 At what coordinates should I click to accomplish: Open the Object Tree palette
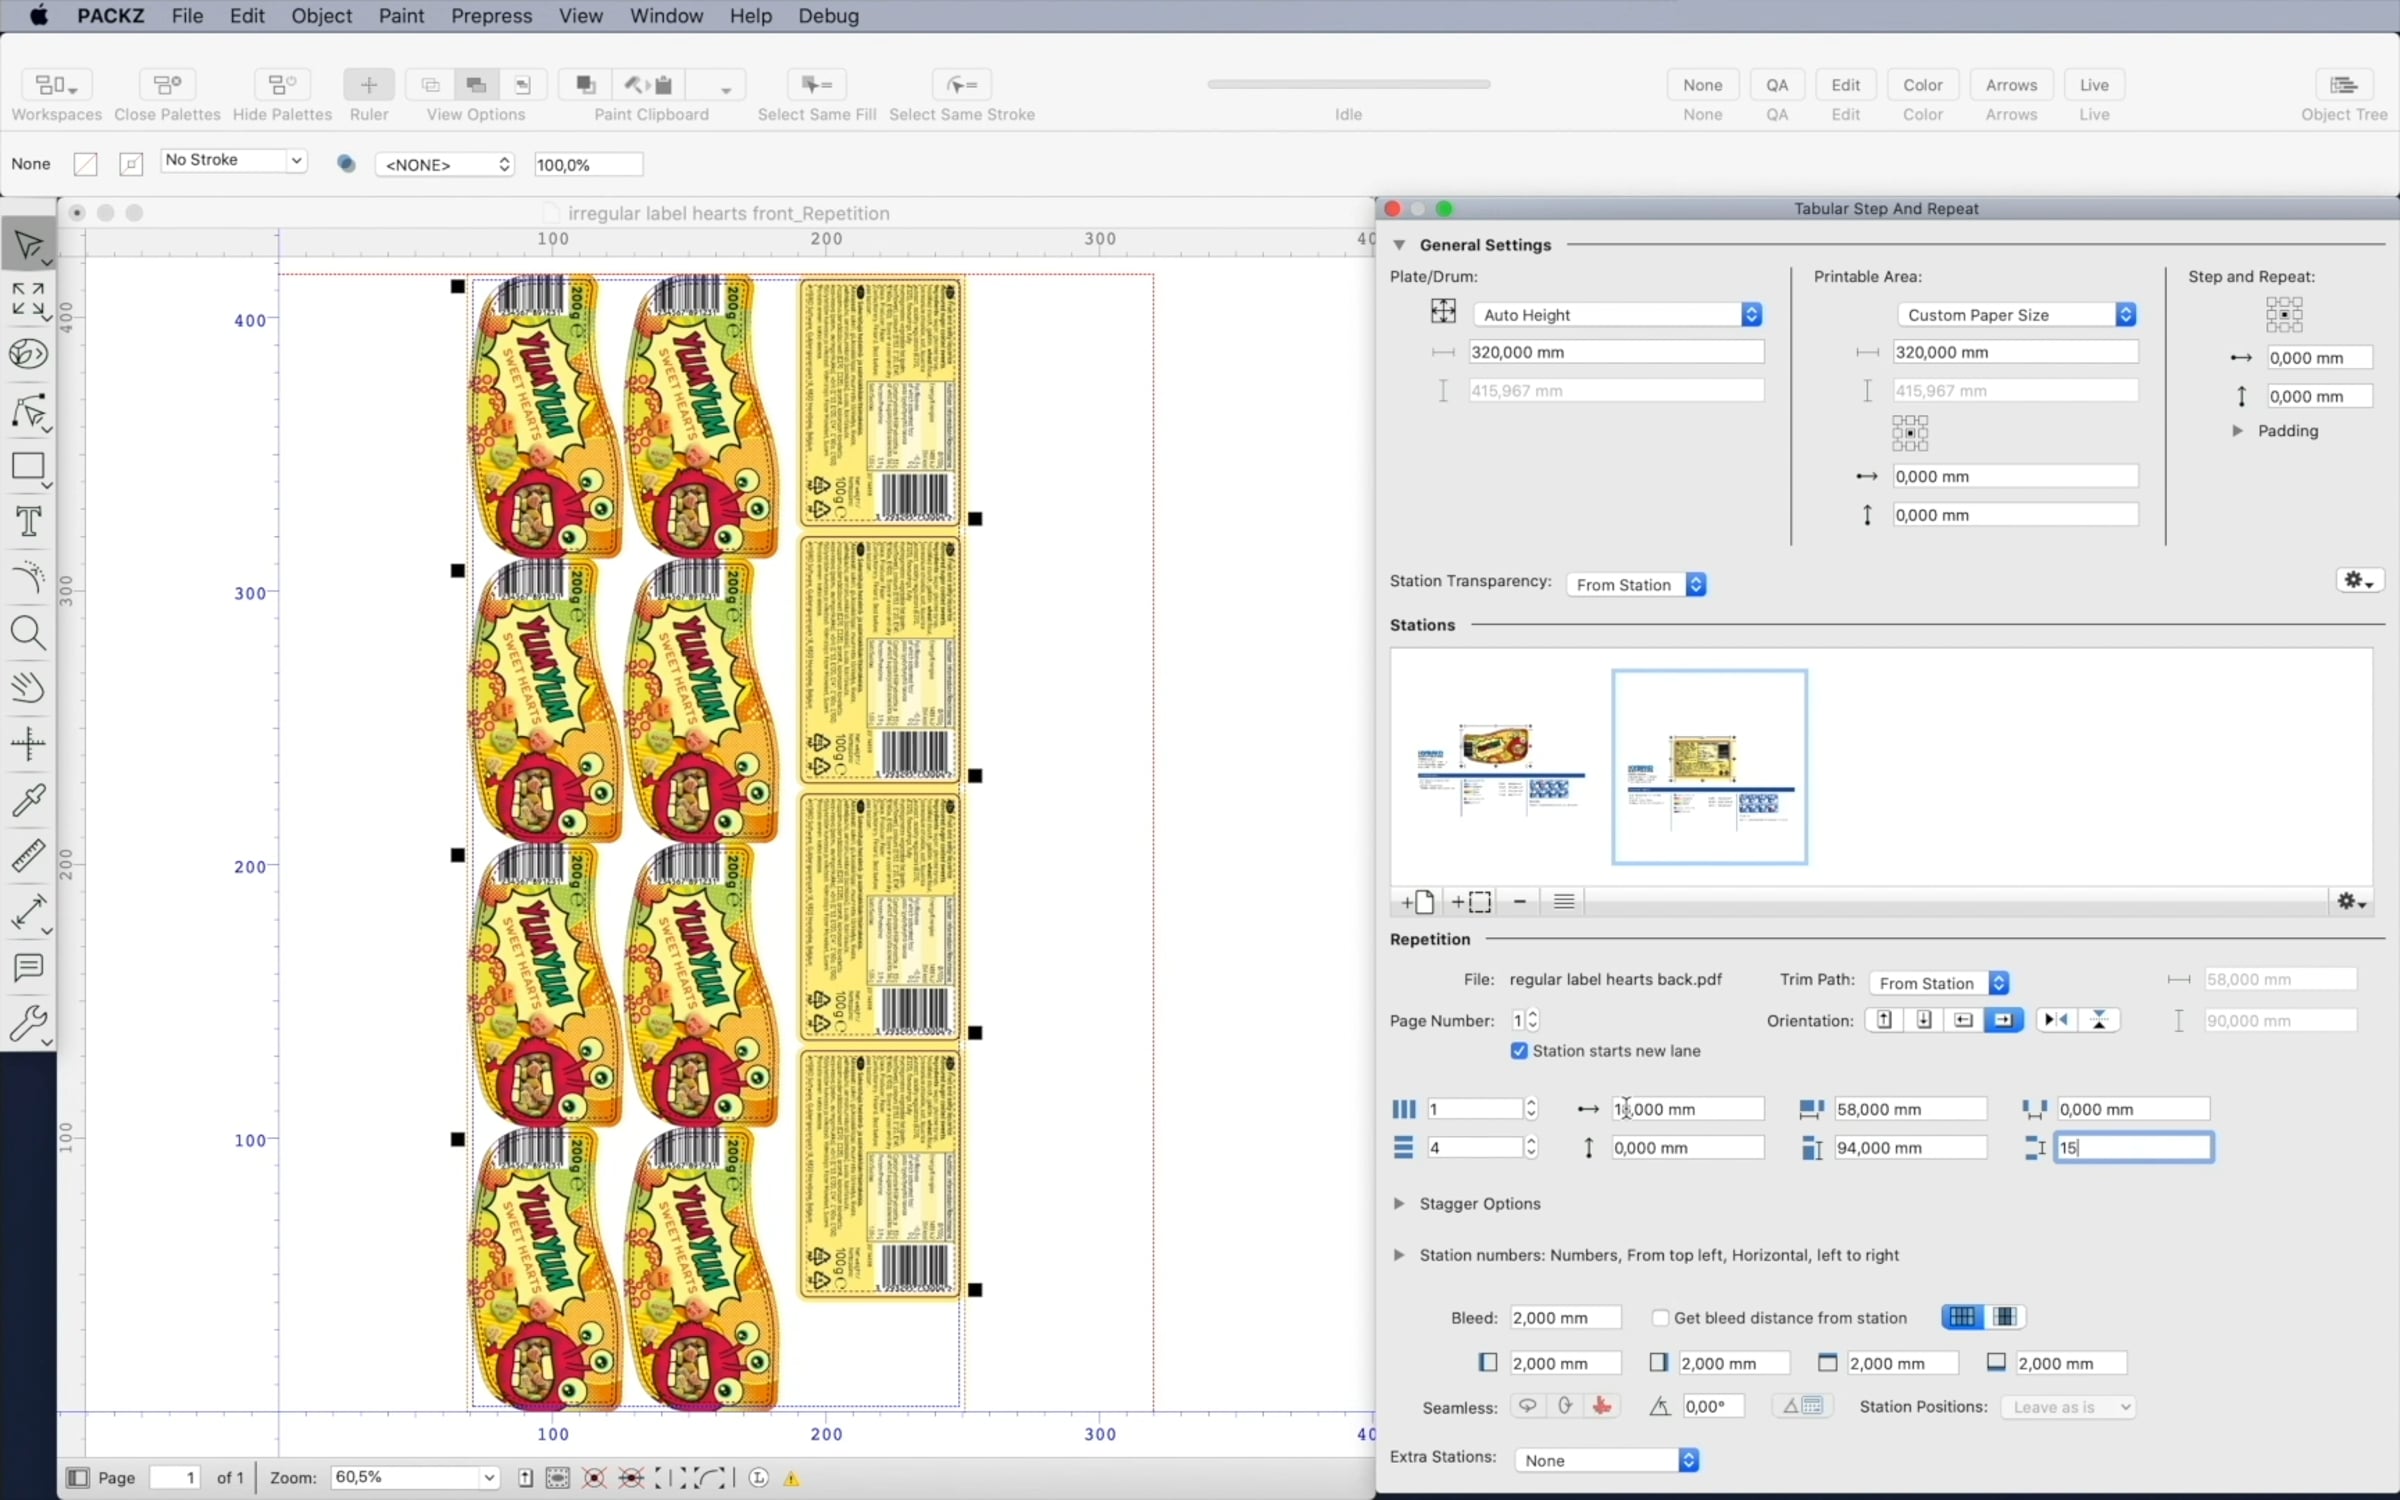2343,85
